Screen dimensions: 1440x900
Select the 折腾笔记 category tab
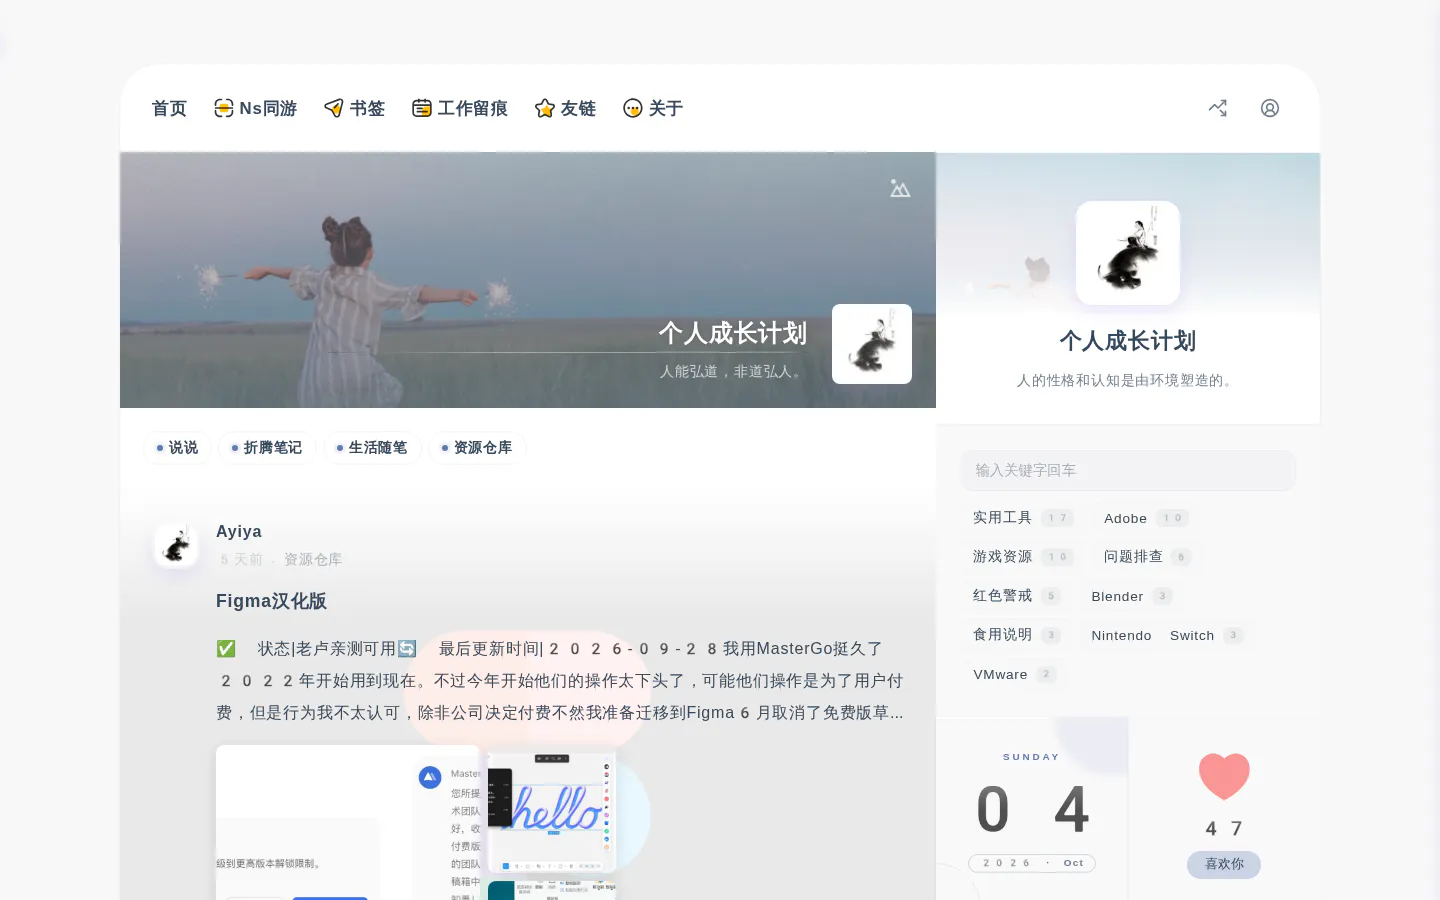tap(266, 448)
